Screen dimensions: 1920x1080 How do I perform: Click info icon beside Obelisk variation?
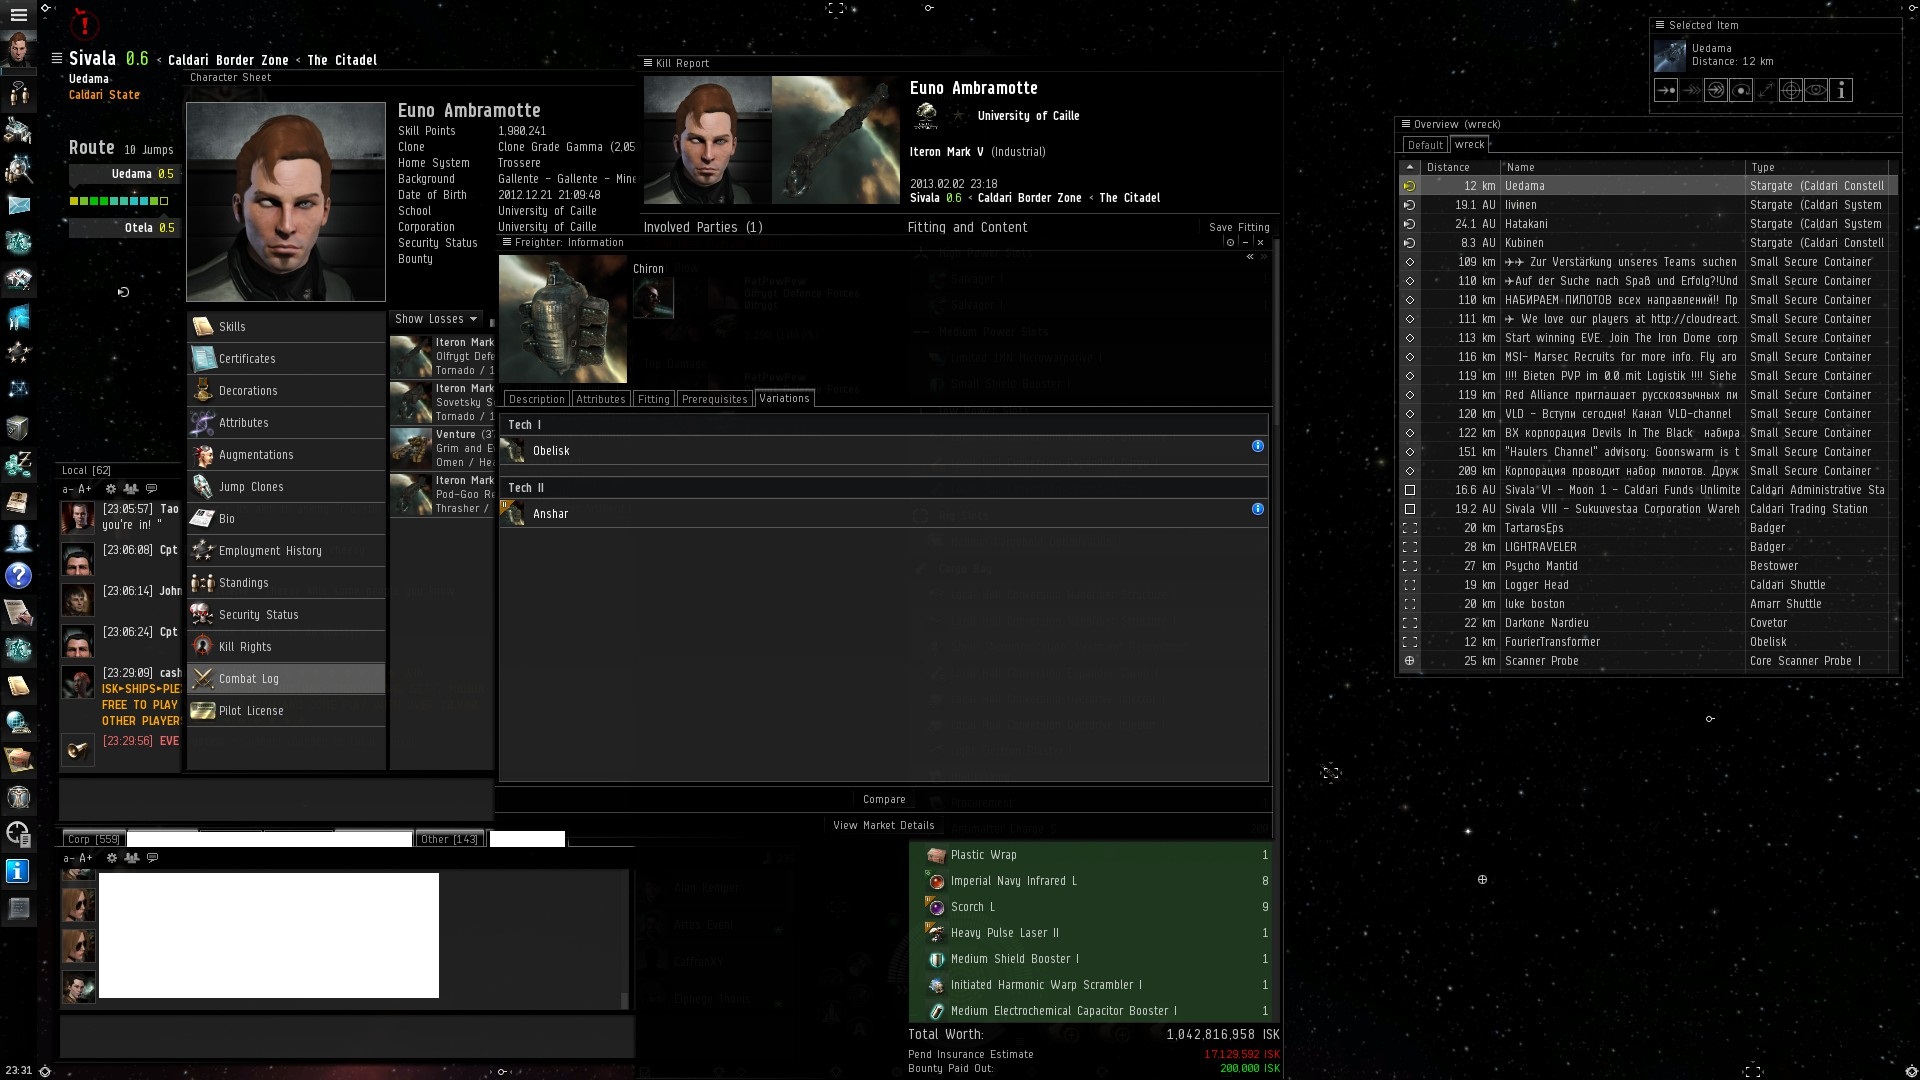(1257, 446)
